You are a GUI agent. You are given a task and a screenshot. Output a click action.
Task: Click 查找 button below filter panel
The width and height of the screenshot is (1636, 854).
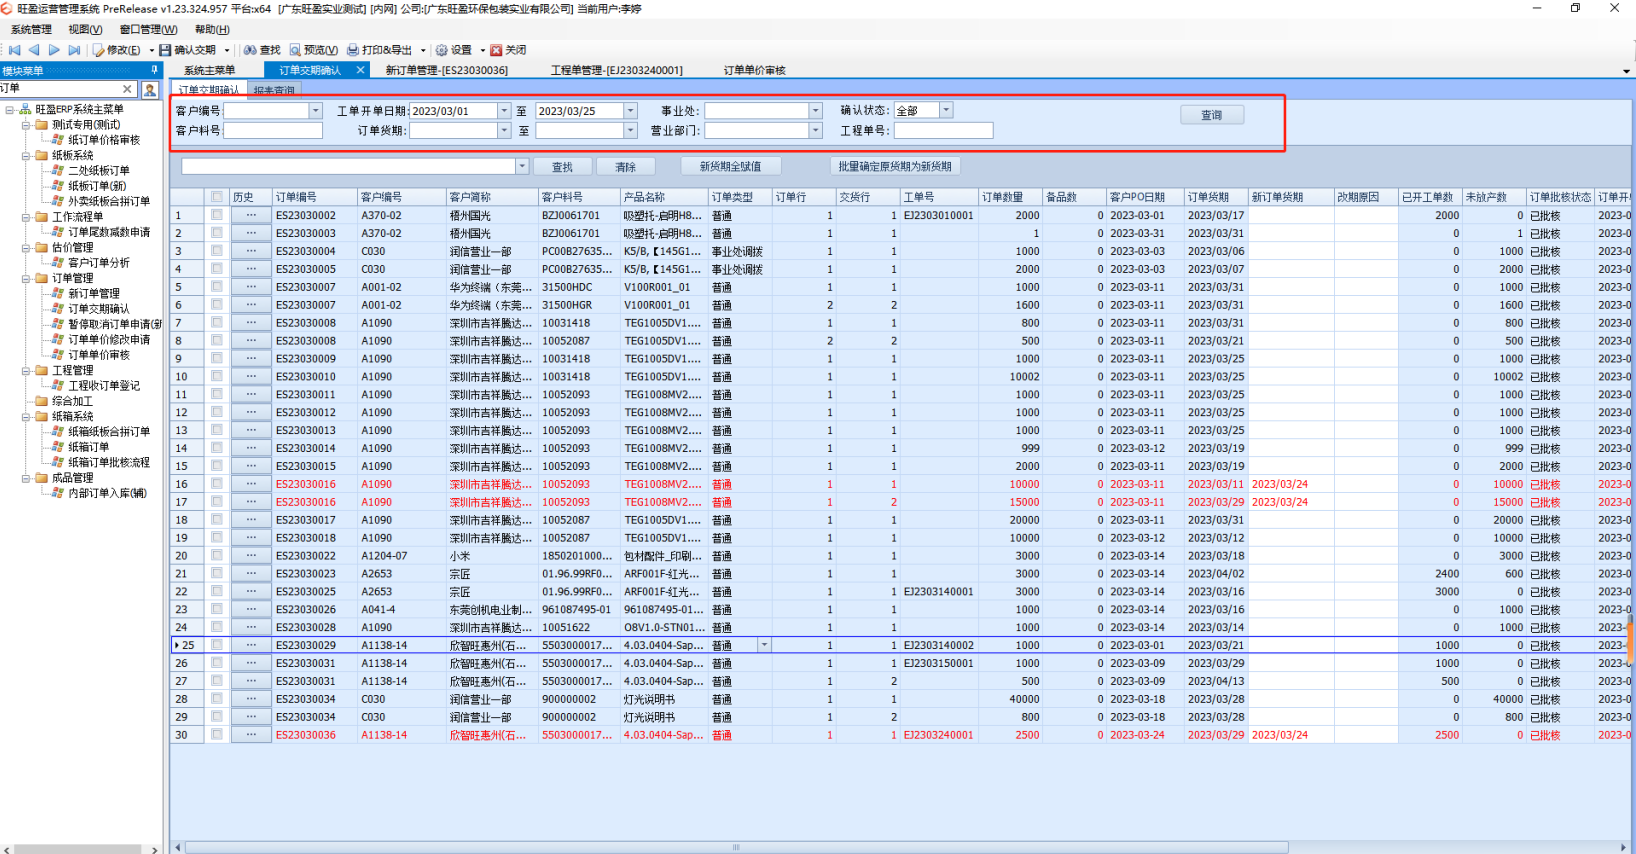click(x=563, y=167)
